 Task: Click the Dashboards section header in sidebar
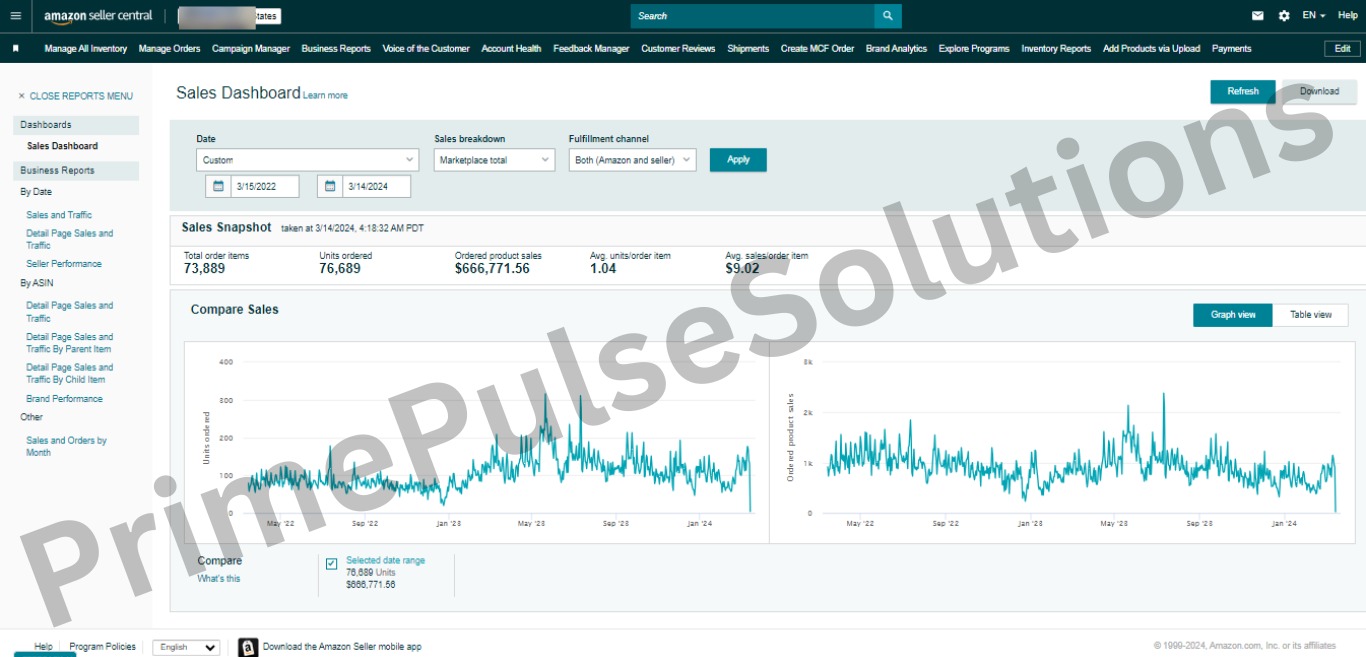(76, 125)
